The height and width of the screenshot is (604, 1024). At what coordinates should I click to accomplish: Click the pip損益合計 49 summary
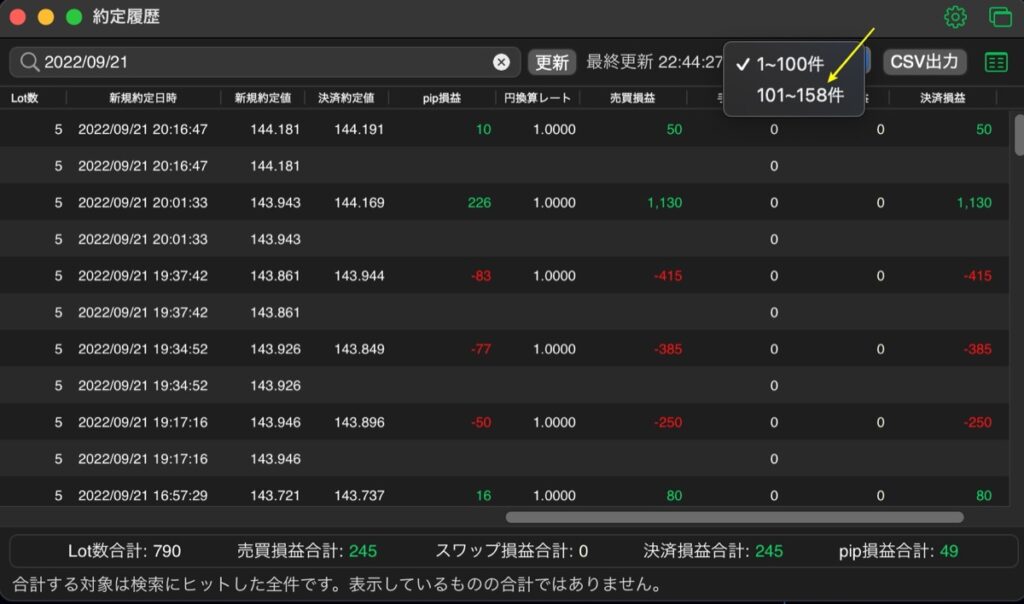click(x=899, y=551)
